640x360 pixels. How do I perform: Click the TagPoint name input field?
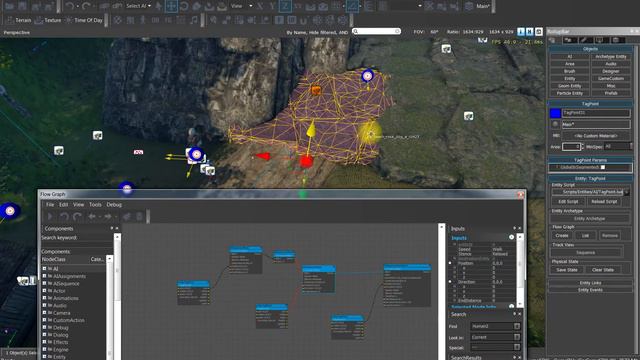pos(596,113)
